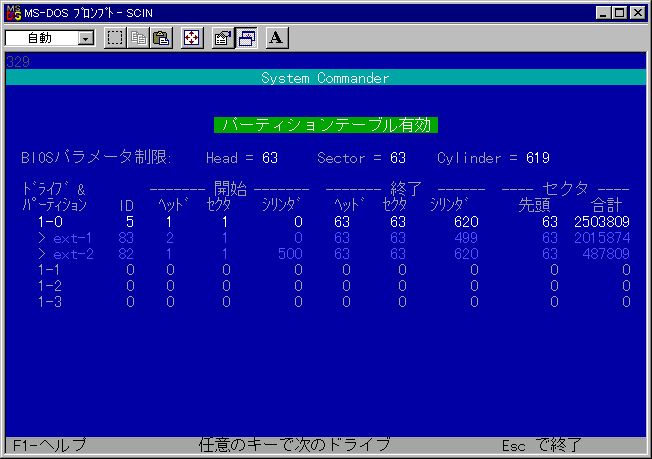652x459 pixels.
Task: Select the 1-3 partition row label
Action: [x=49, y=301]
